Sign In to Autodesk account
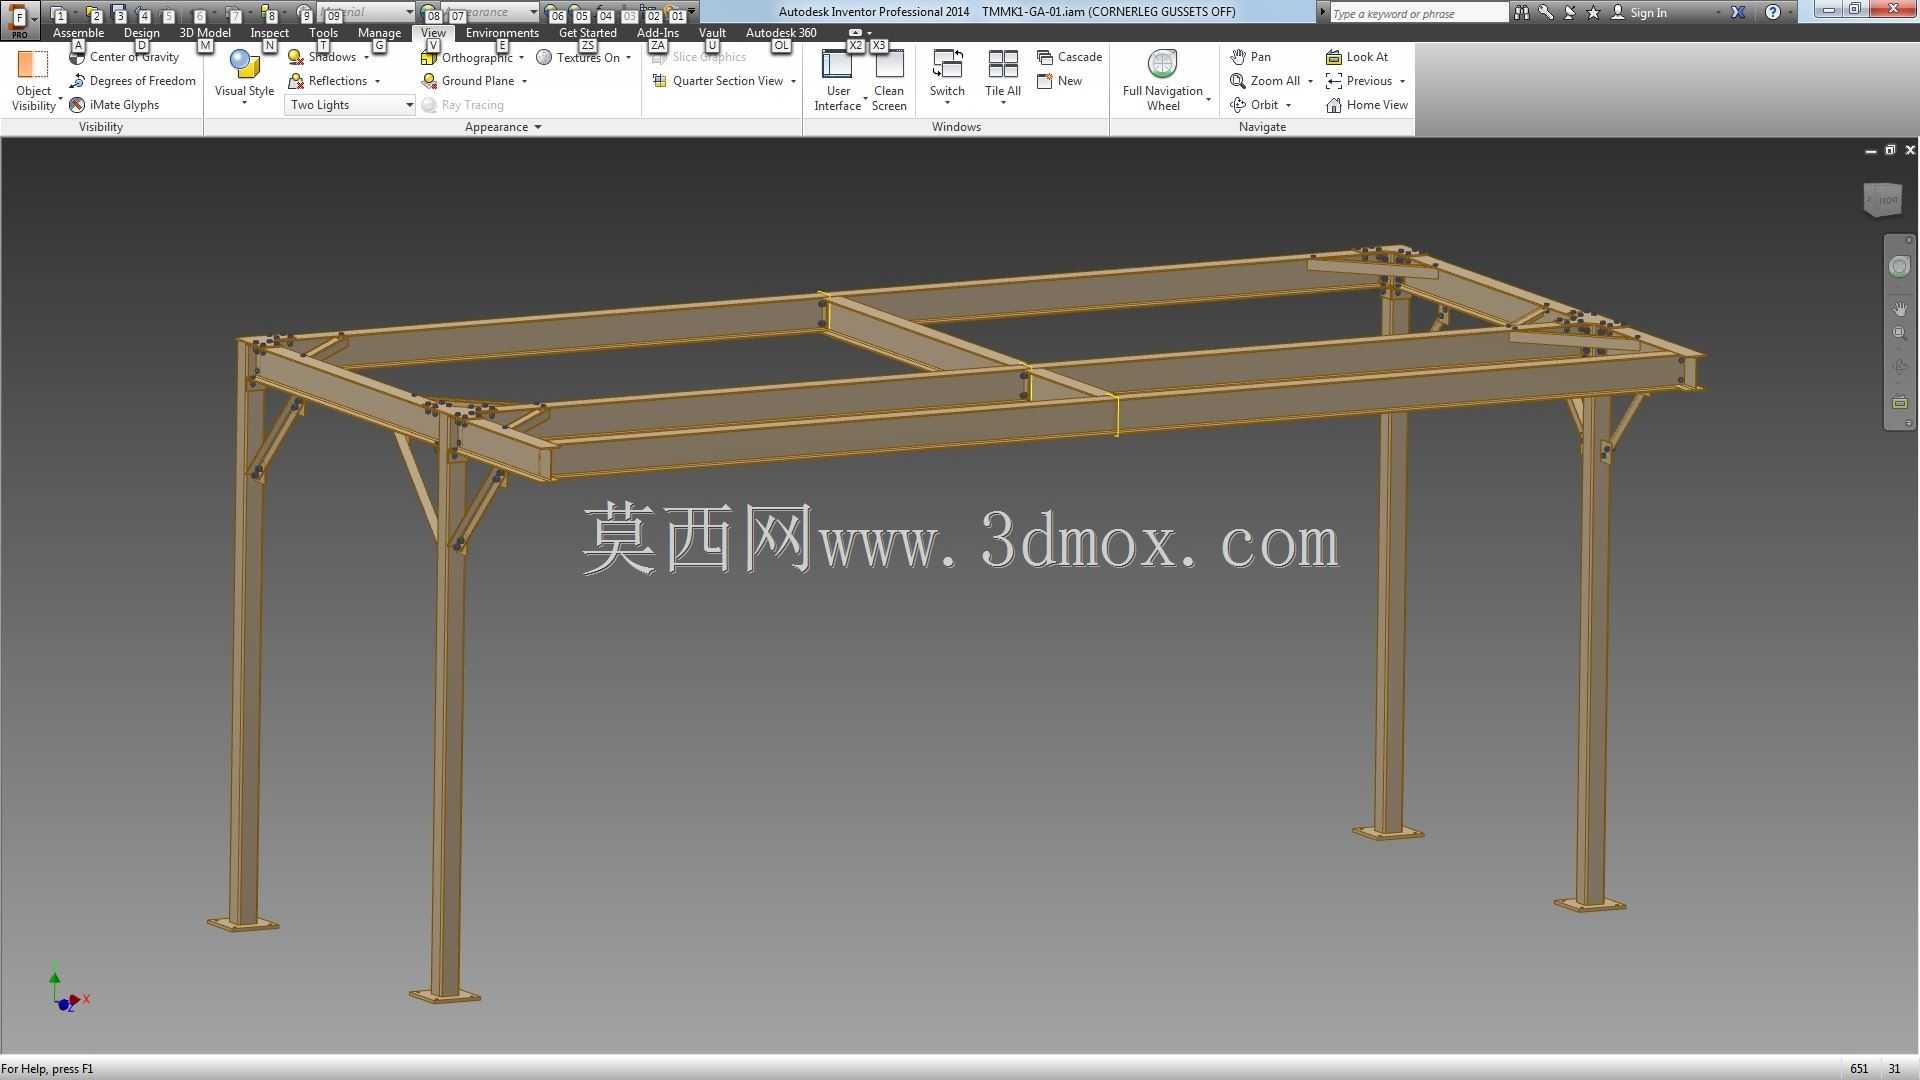The image size is (1920, 1080). coord(1639,13)
